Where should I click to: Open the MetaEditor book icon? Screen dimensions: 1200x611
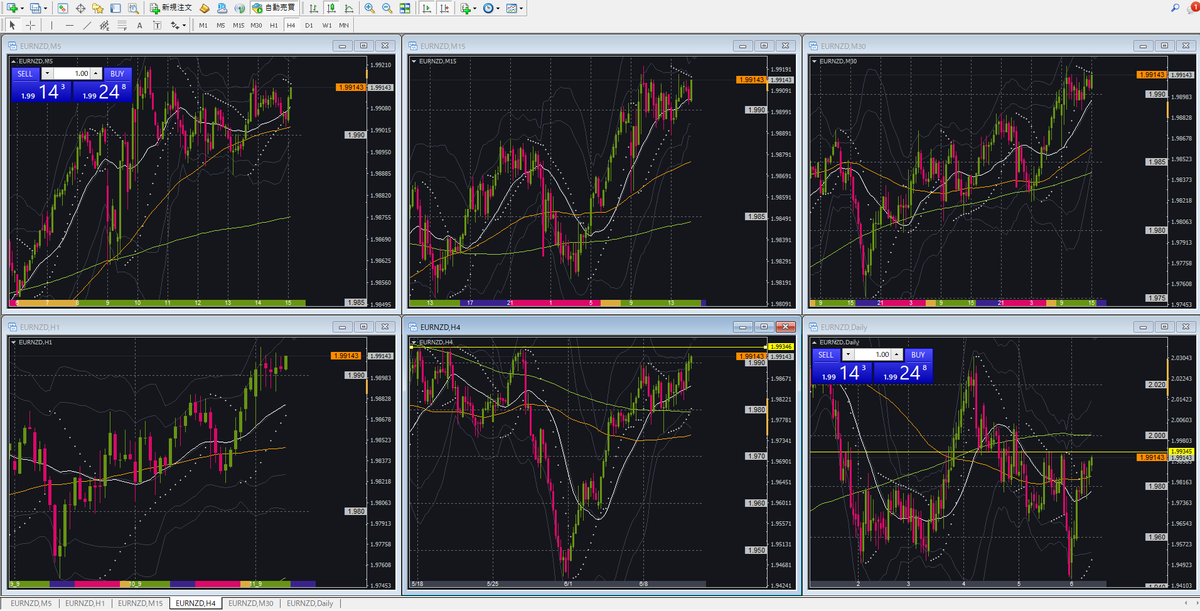coord(204,8)
